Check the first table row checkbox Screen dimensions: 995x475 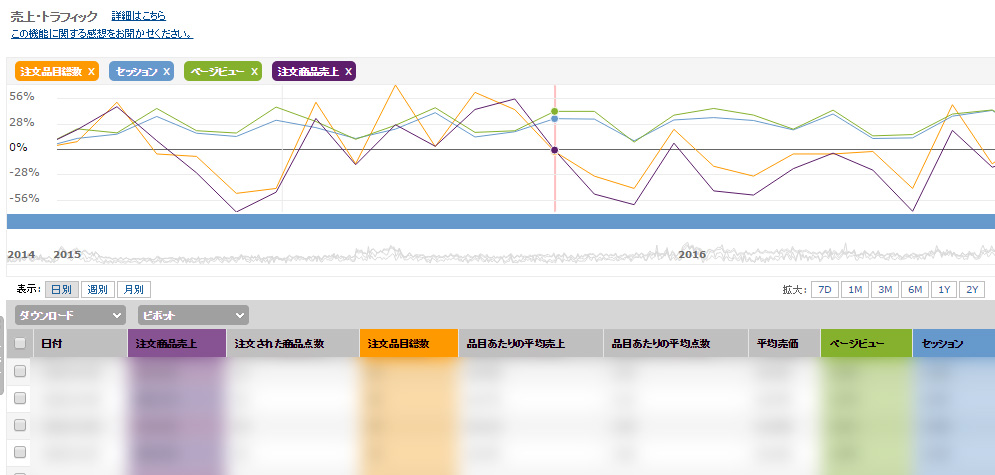20,371
